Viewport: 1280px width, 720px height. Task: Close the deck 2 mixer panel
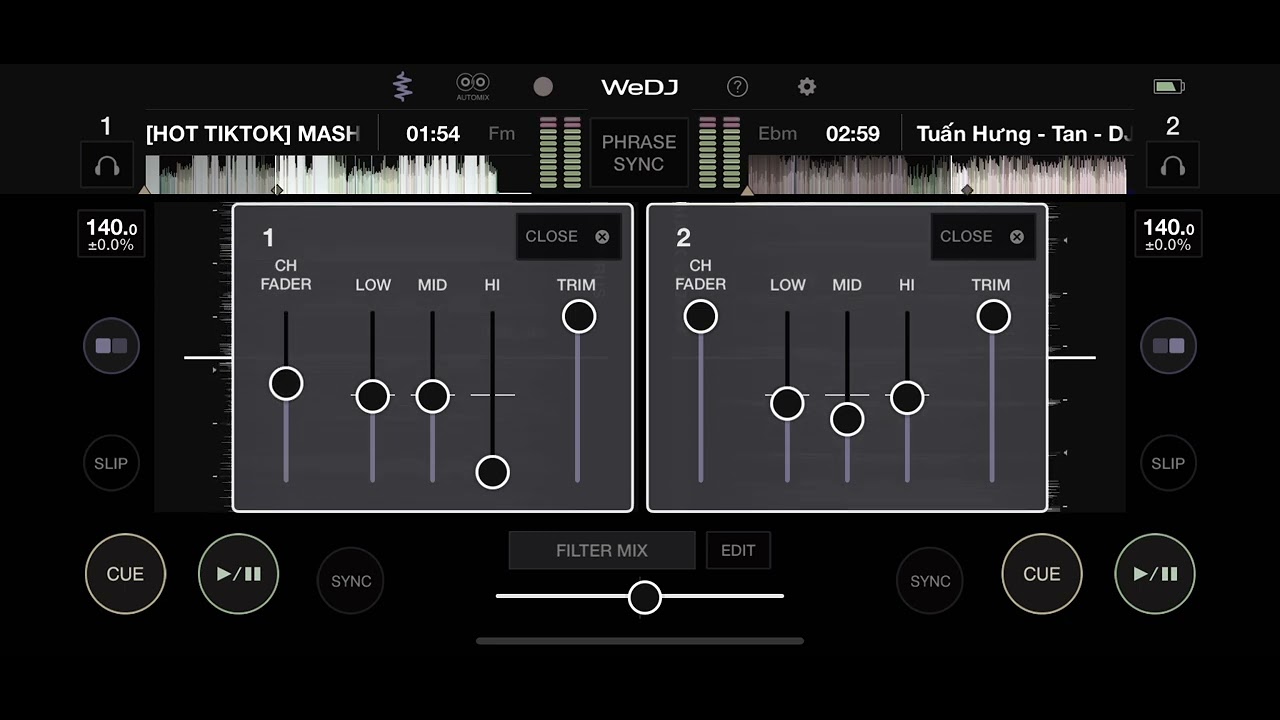983,237
